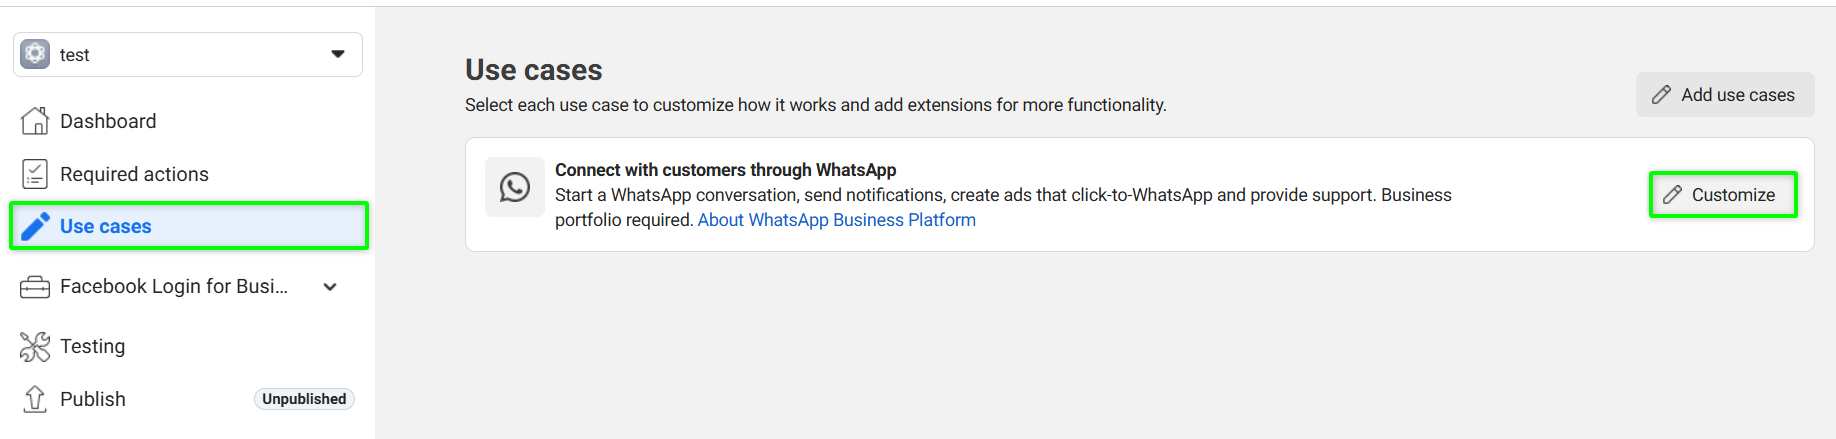Select Connect with customers through WhatsApp title

tap(725, 170)
